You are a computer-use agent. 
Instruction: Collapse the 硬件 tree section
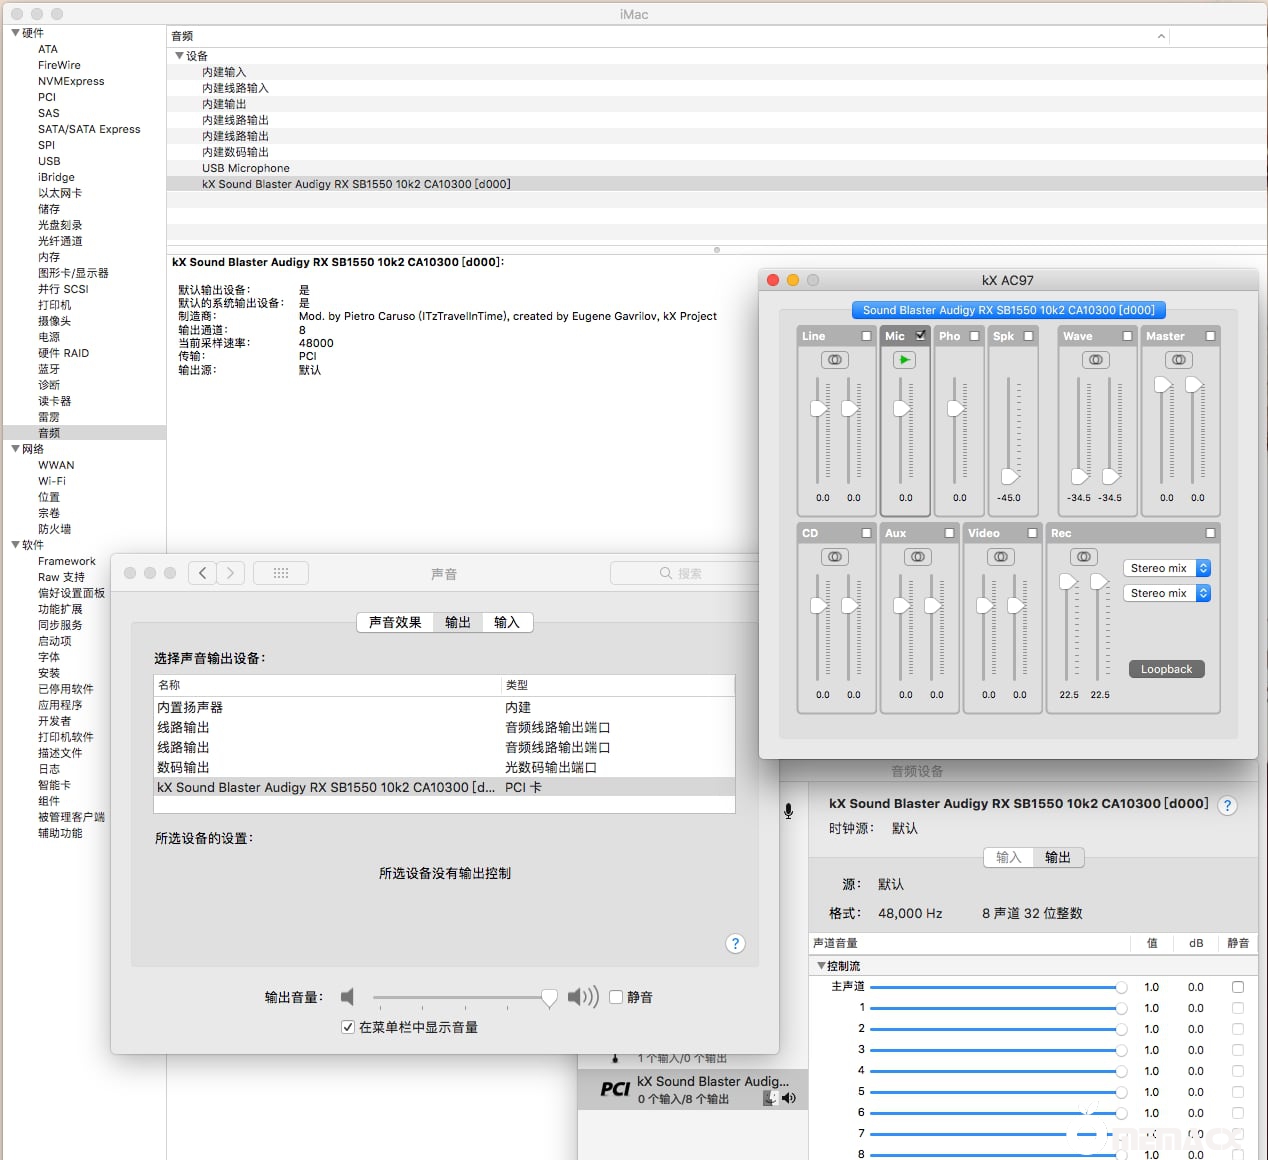tap(15, 33)
